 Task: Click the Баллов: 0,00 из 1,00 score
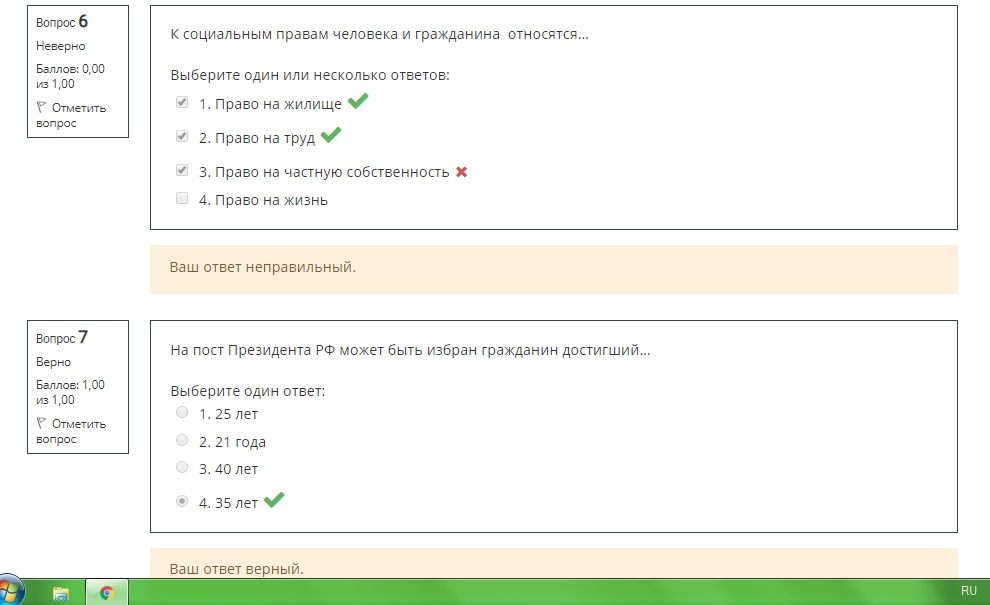[x=70, y=76]
